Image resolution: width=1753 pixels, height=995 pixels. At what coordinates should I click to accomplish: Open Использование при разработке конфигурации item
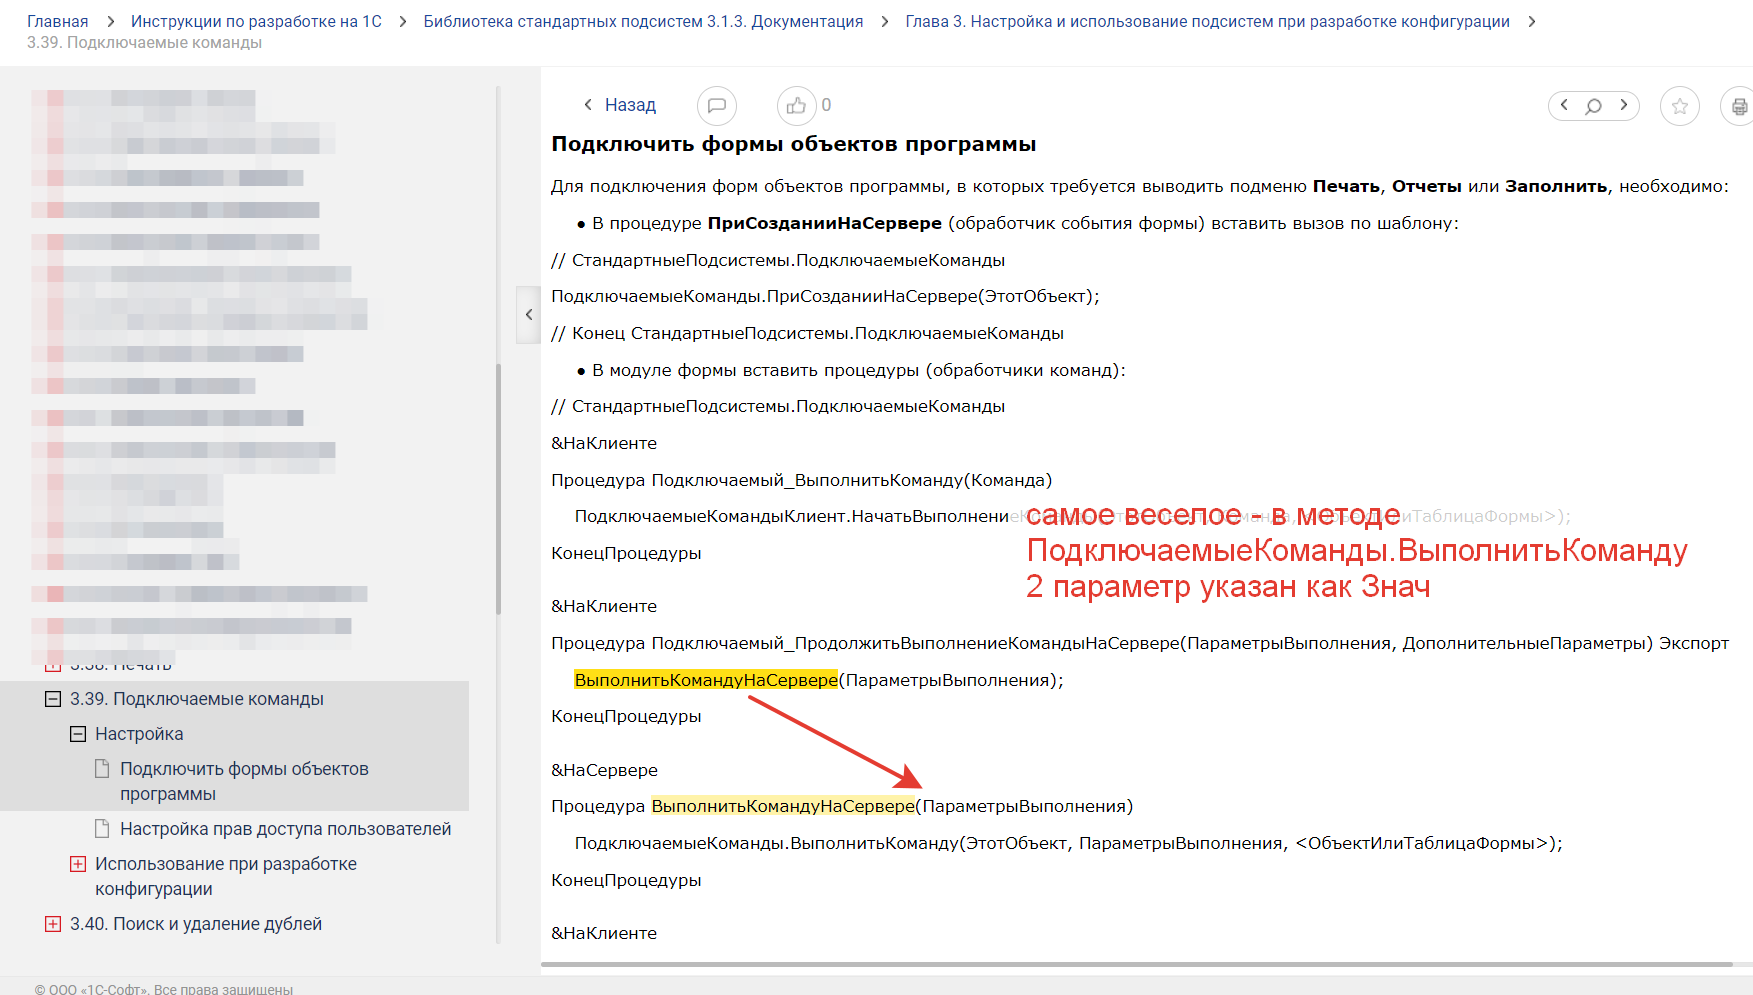click(x=226, y=876)
